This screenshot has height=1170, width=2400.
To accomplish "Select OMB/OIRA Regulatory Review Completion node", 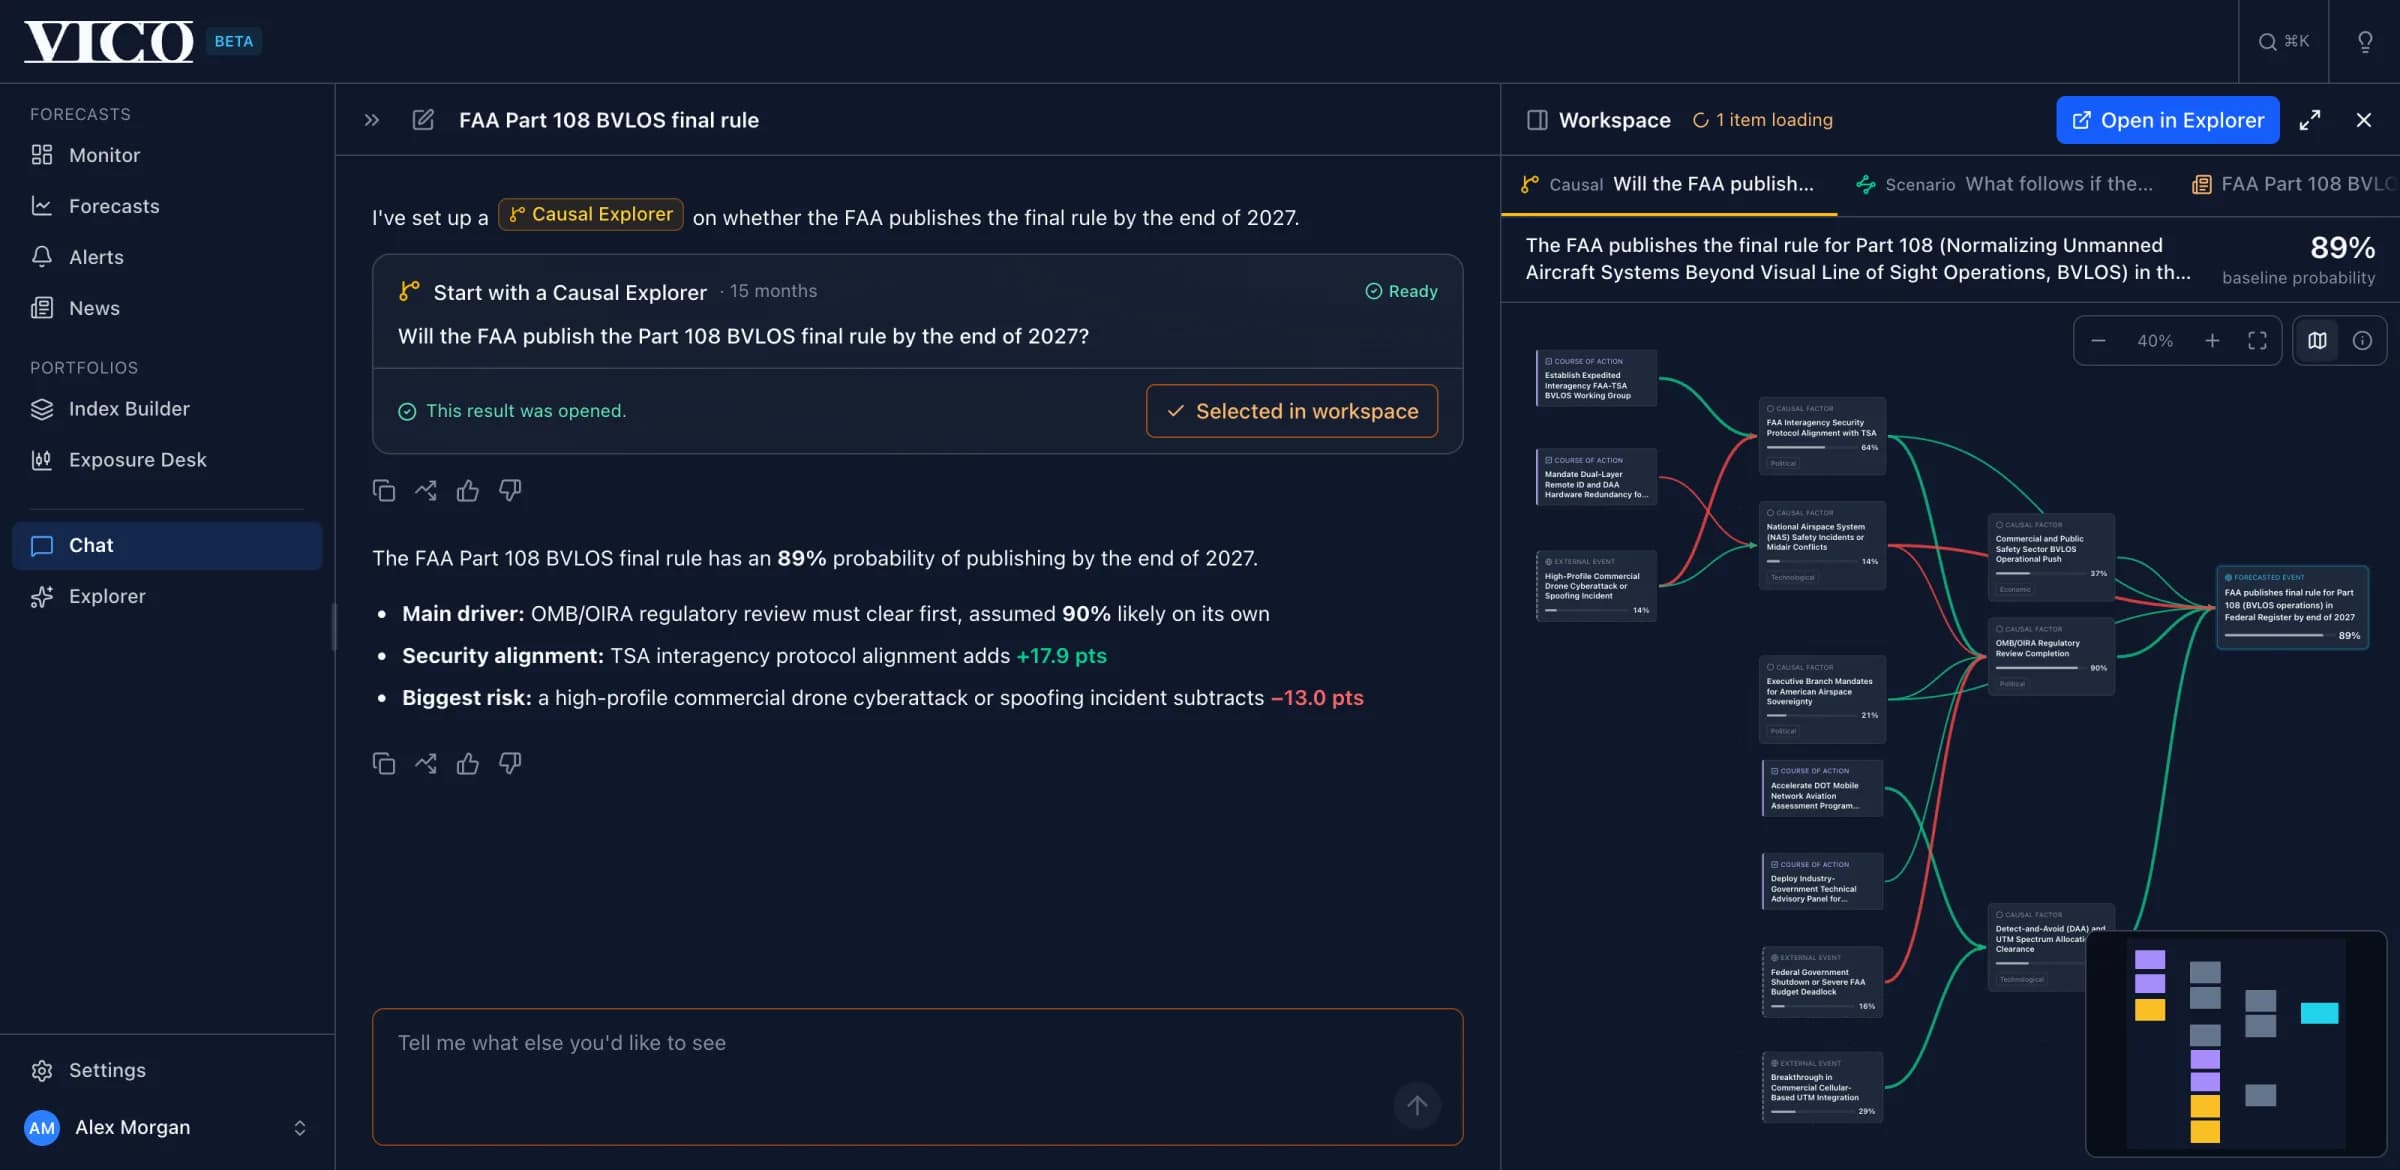I will [x=2051, y=657].
